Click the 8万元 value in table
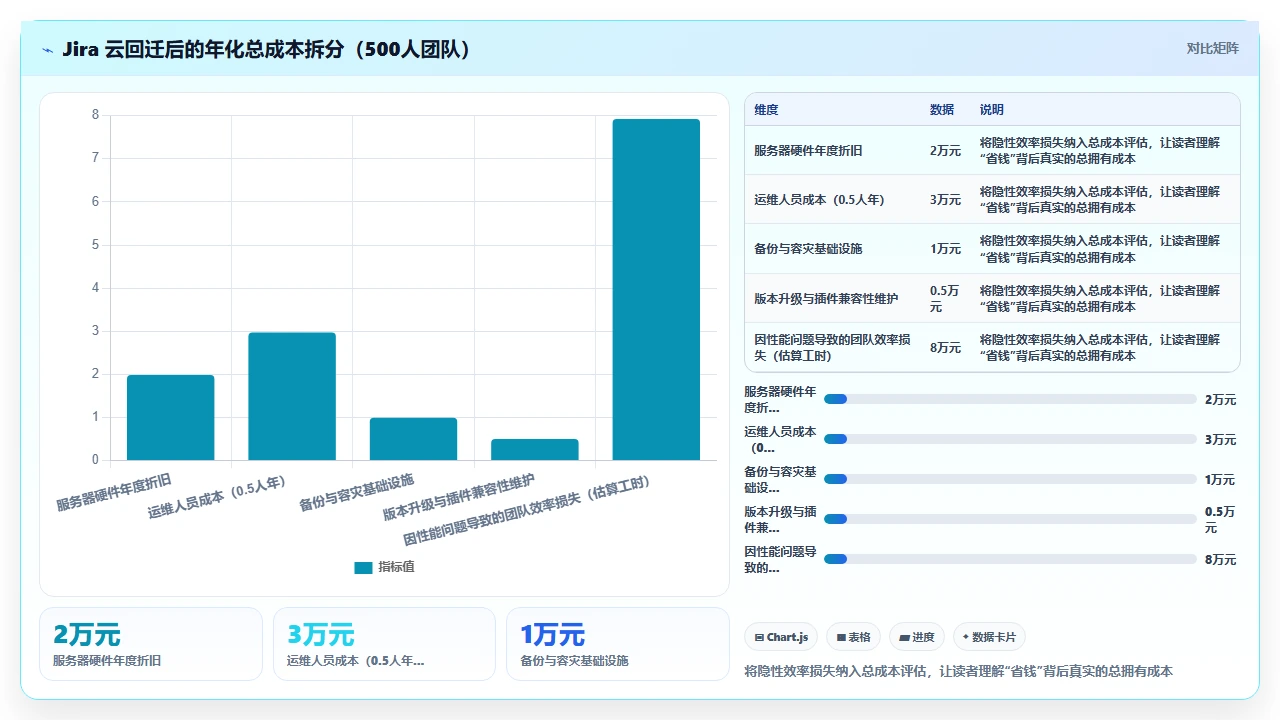The image size is (1280, 720). click(945, 348)
